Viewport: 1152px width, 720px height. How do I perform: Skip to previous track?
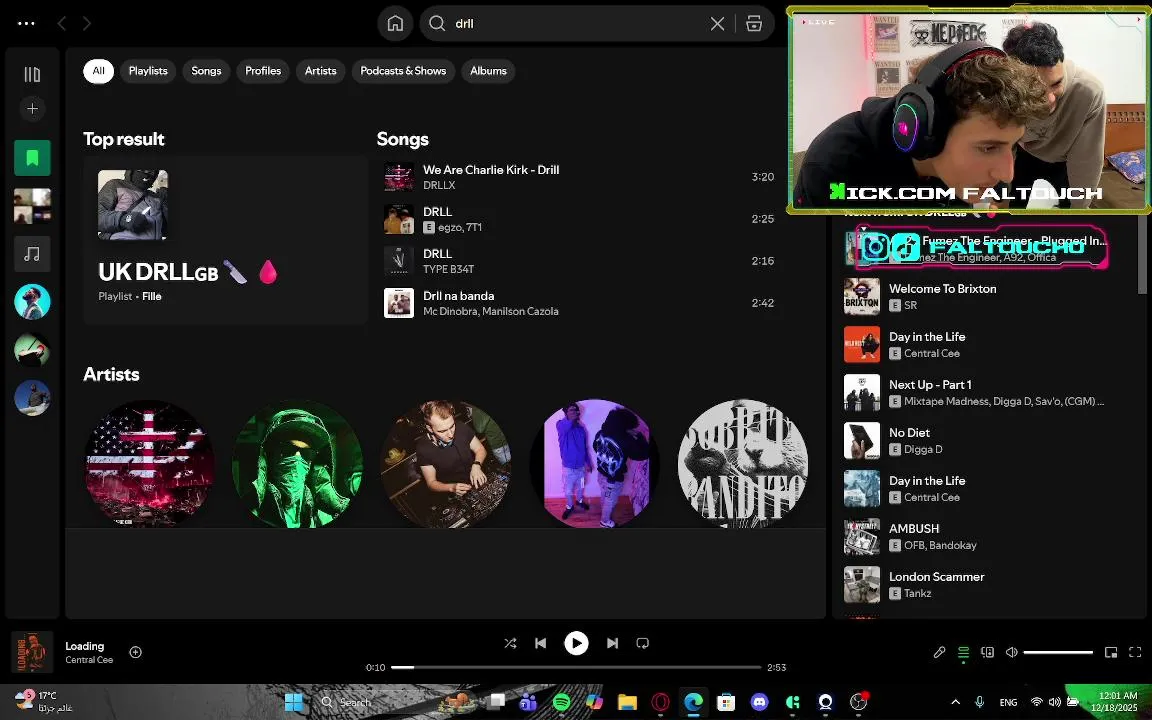click(x=541, y=643)
